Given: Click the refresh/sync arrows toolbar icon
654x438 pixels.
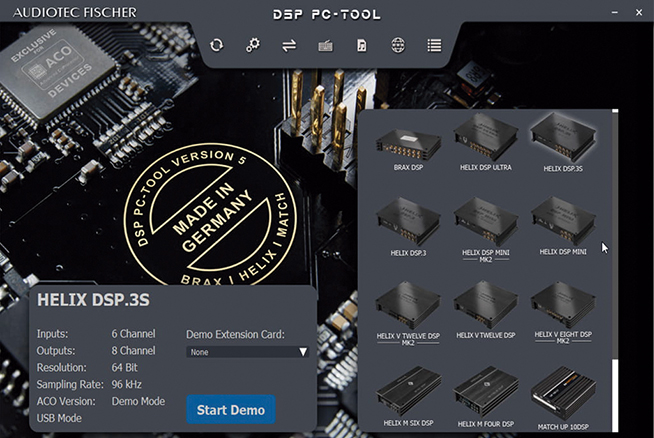Looking at the screenshot, I should pyautogui.click(x=216, y=45).
